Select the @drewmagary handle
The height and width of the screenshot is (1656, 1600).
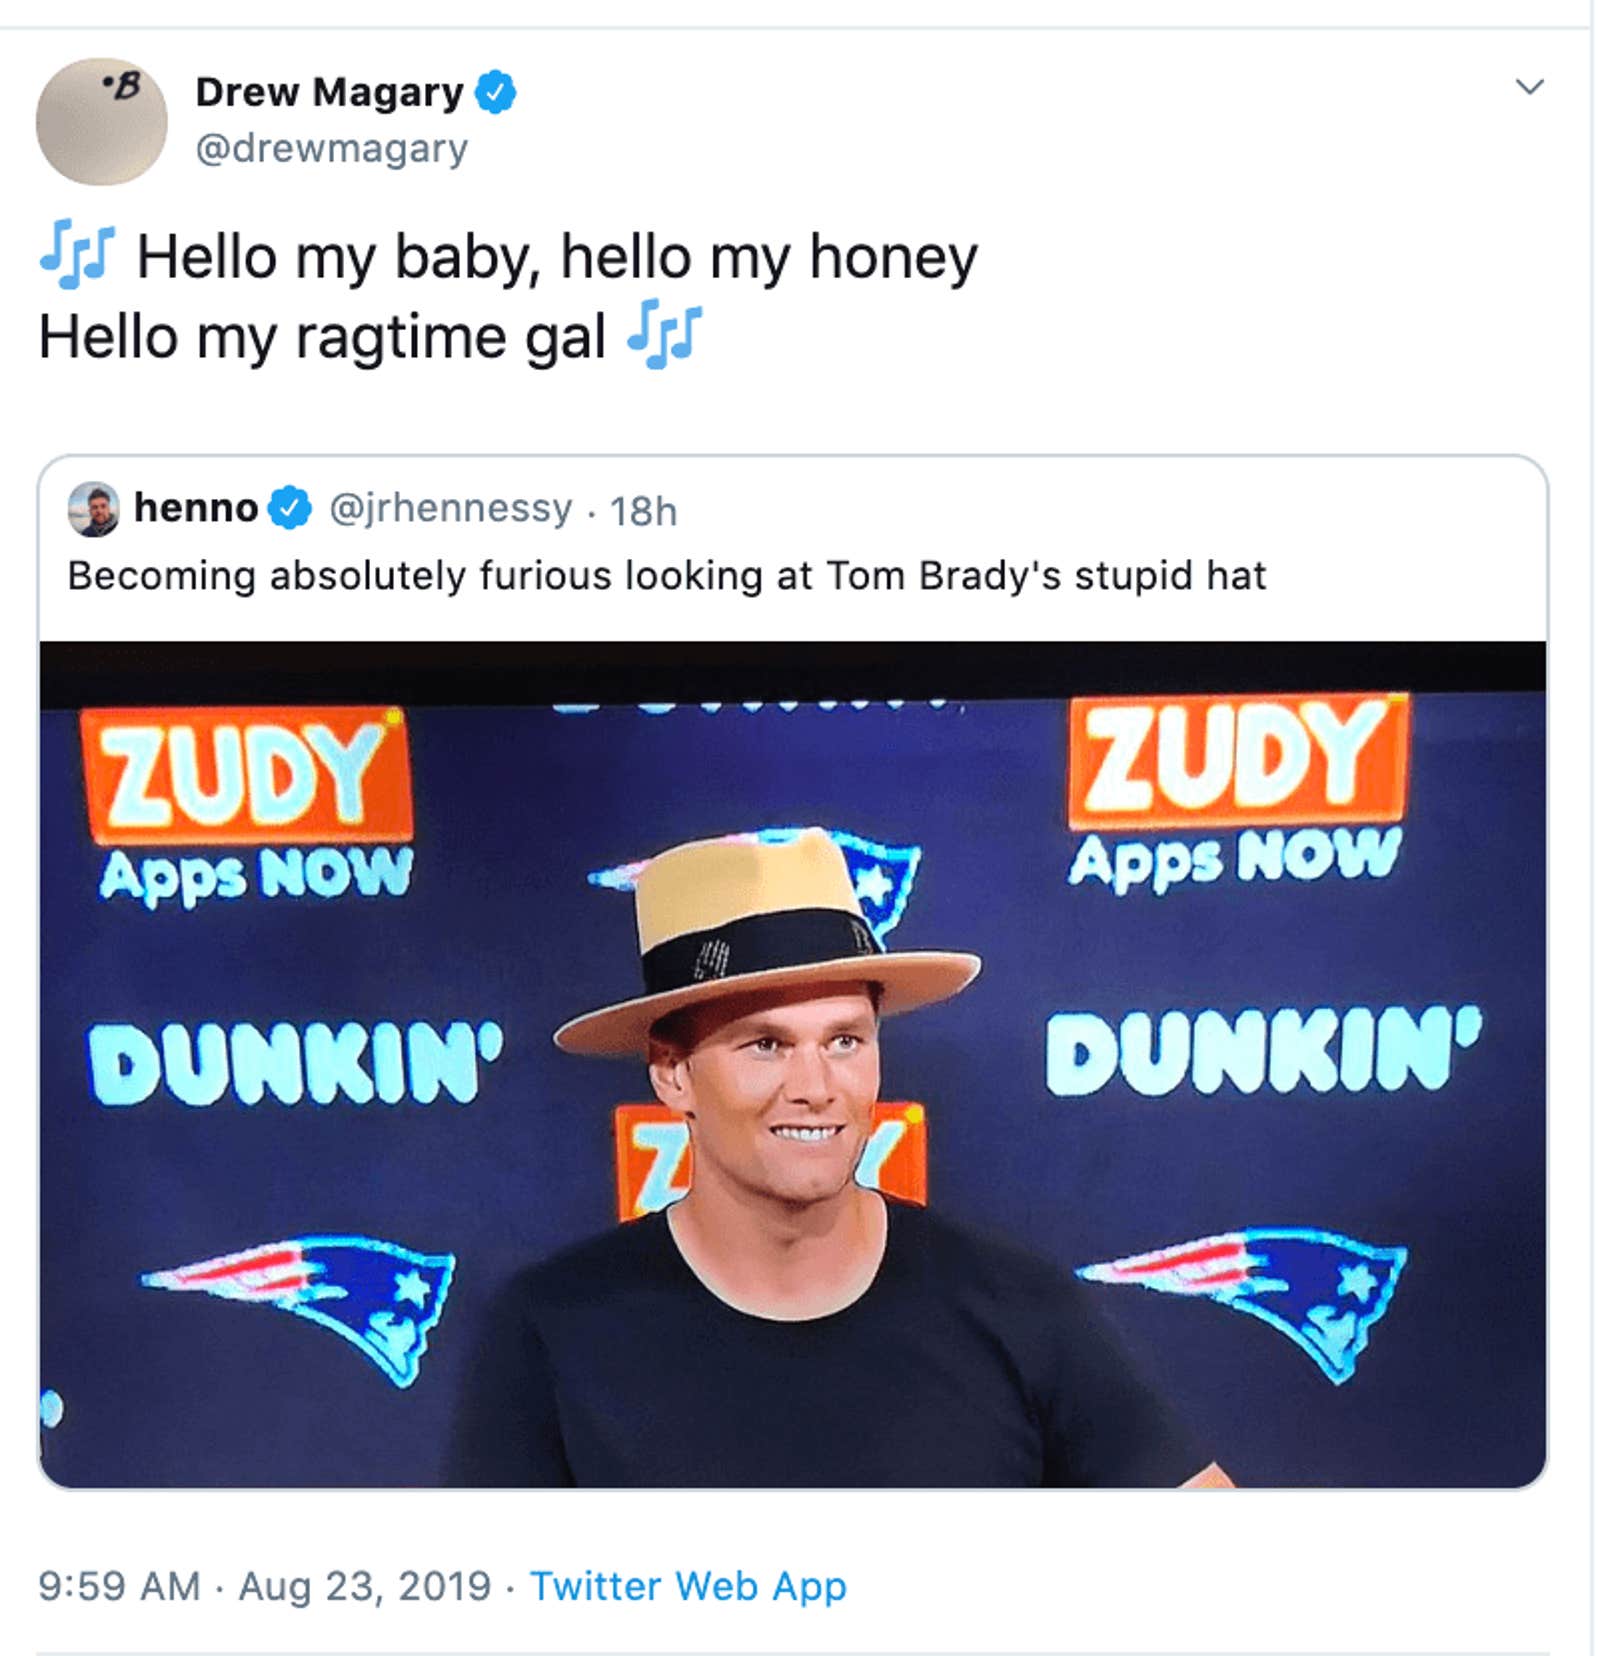[331, 149]
